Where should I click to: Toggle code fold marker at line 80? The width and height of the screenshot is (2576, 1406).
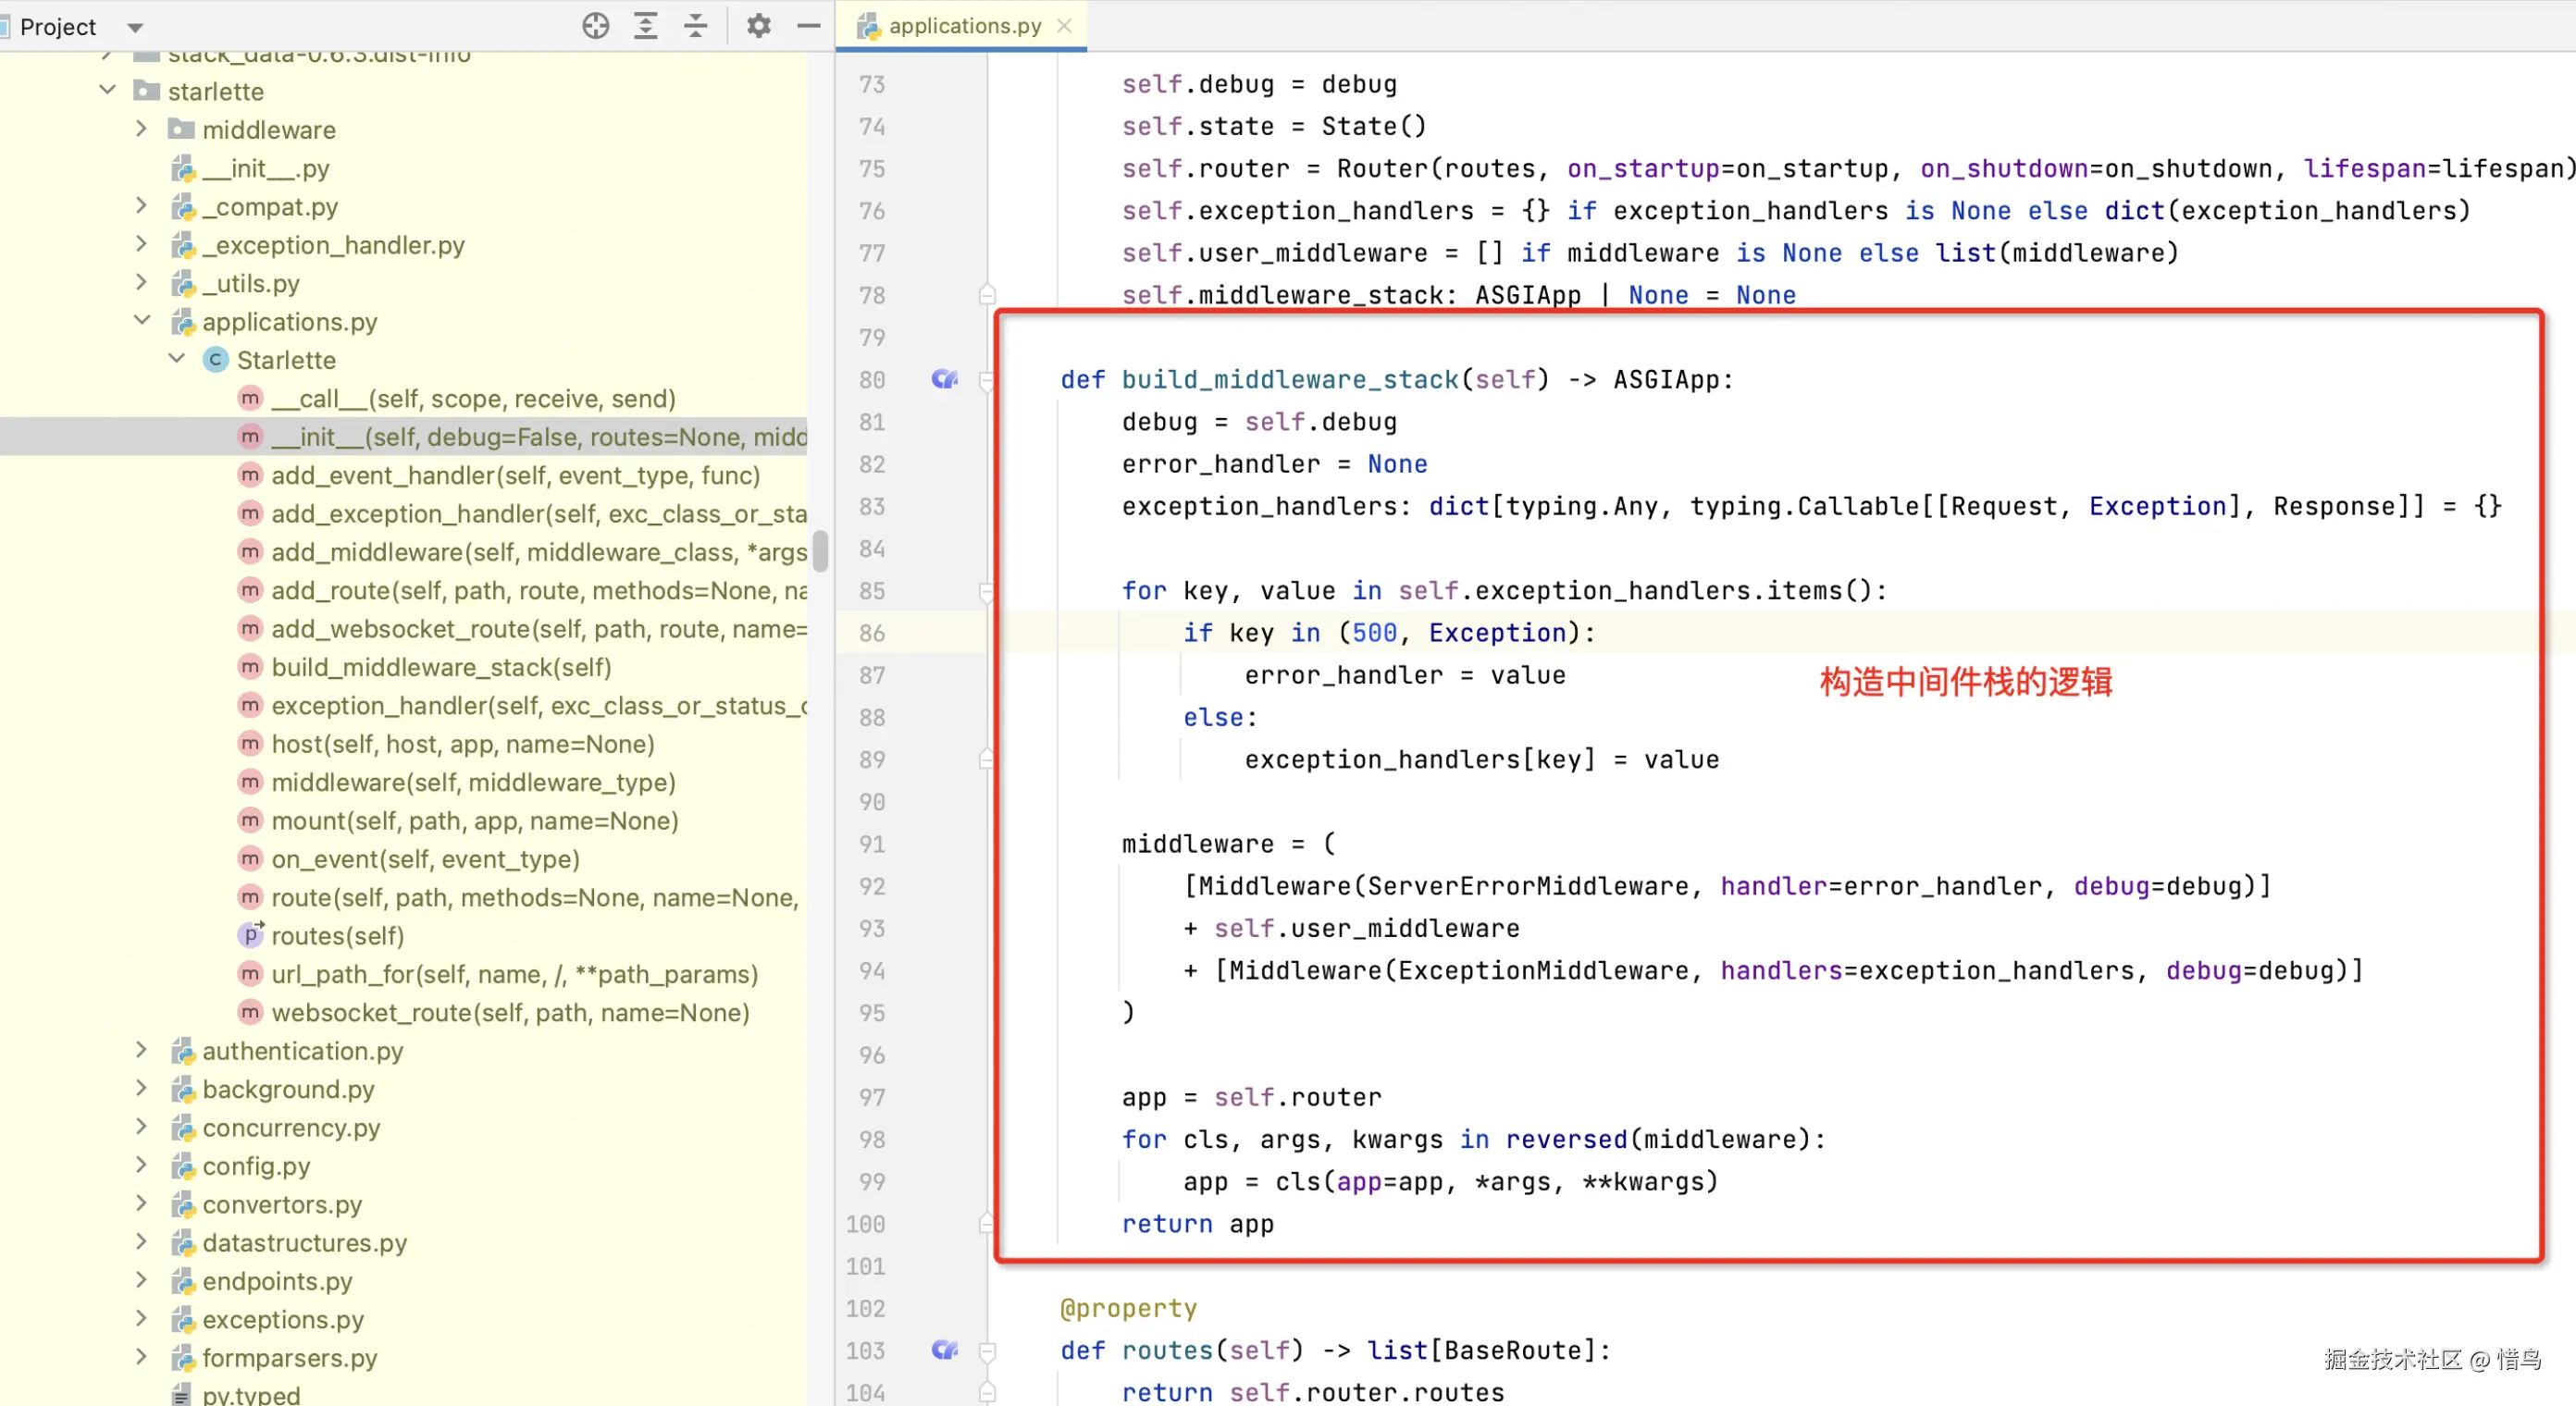tap(987, 380)
